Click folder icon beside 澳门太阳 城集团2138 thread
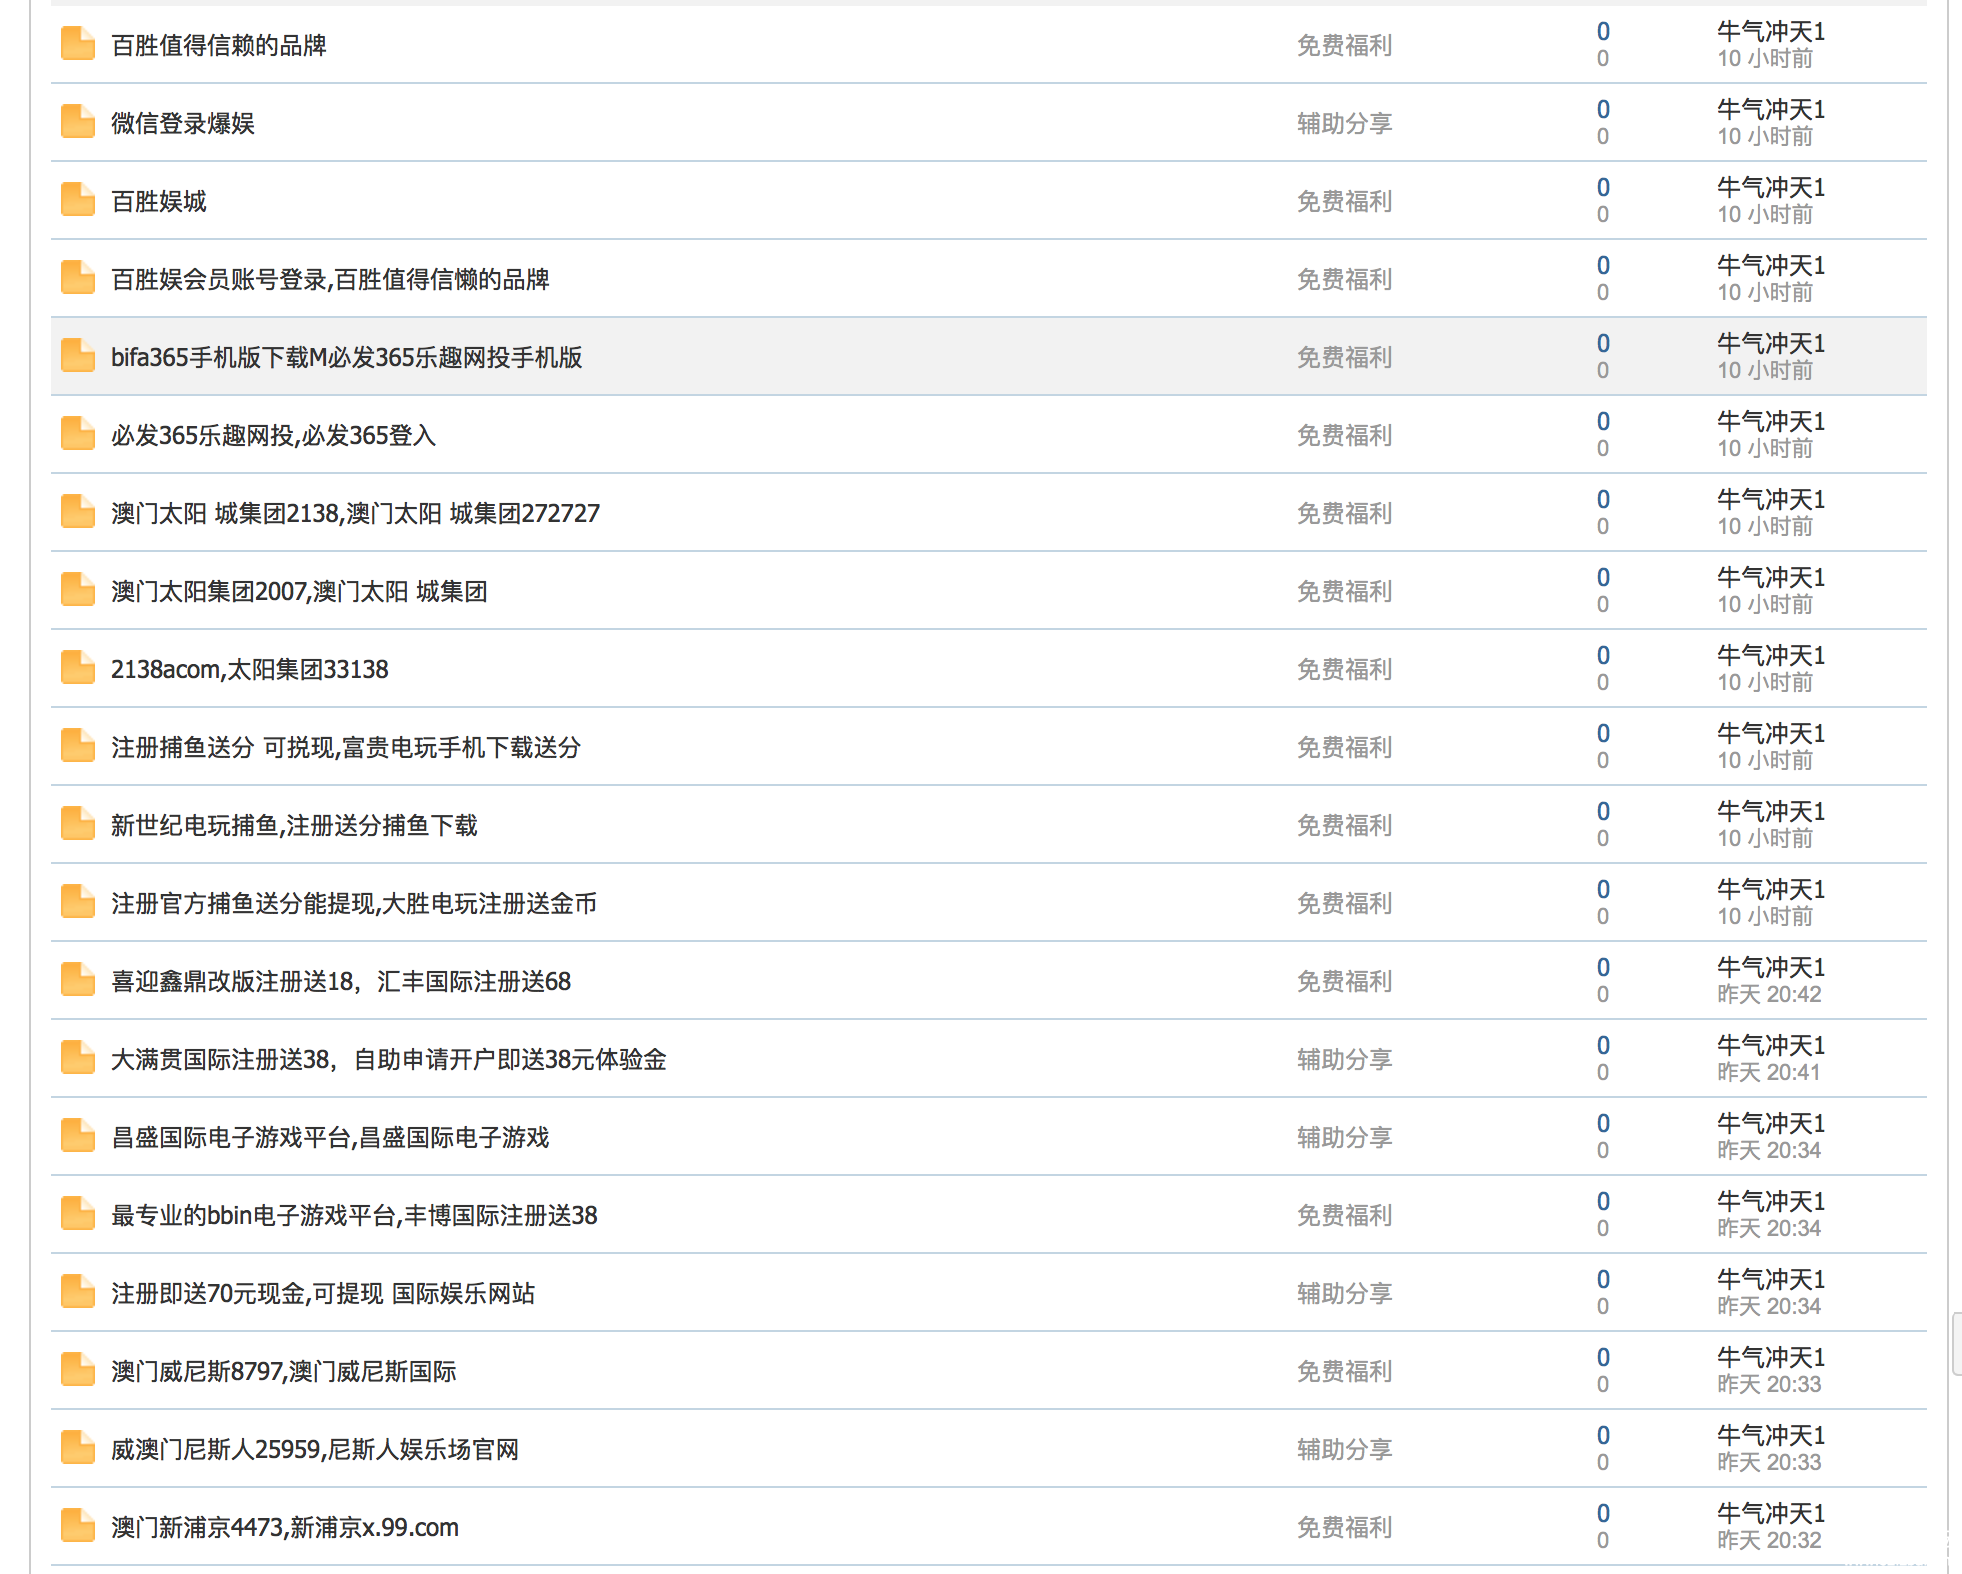This screenshot has width=1962, height=1574. [x=78, y=512]
